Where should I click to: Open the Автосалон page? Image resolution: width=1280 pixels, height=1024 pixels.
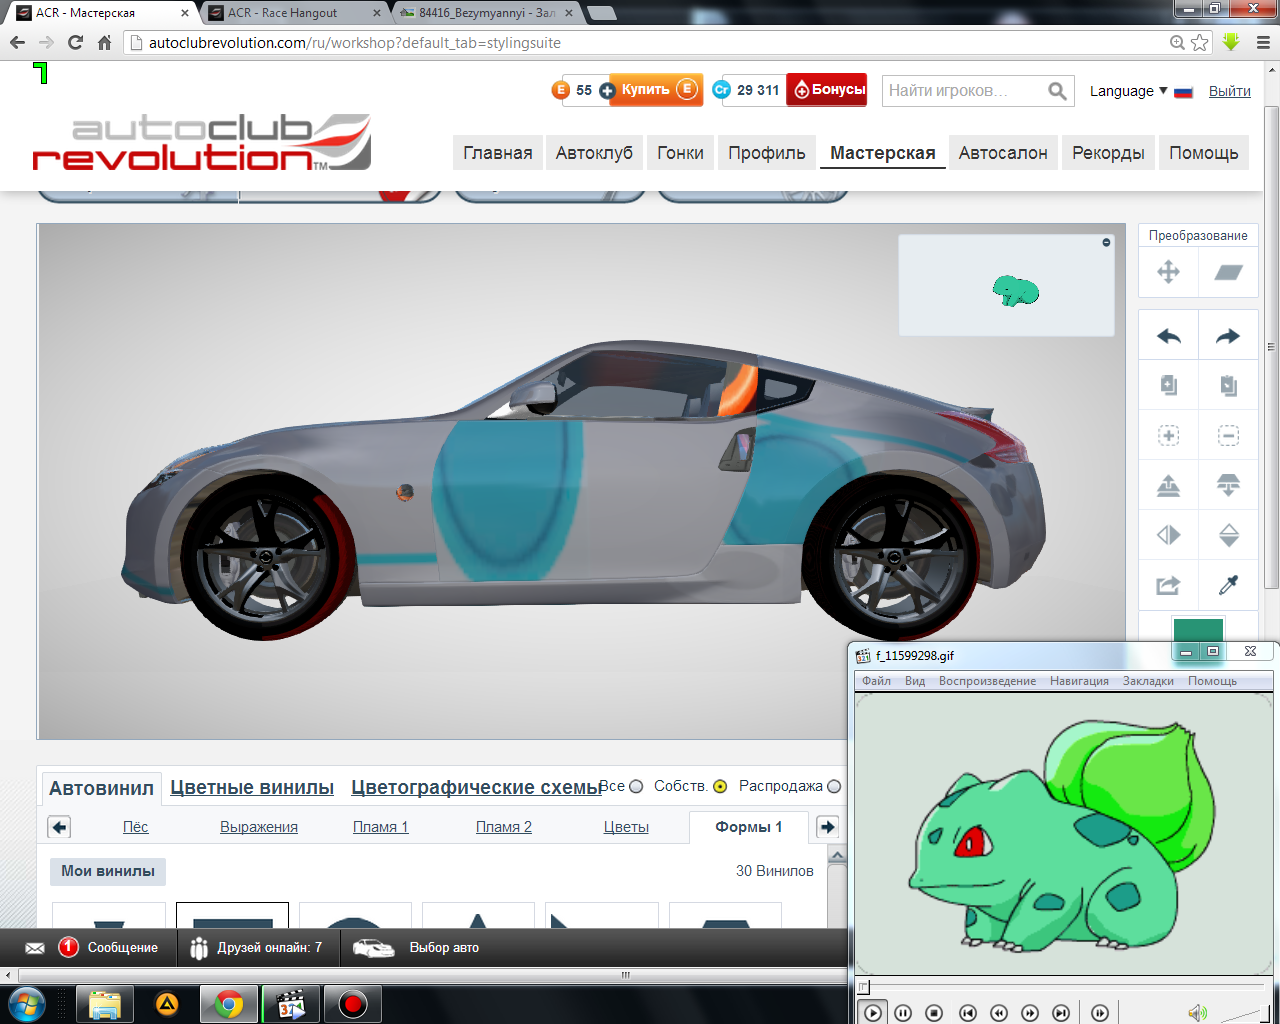[1003, 153]
